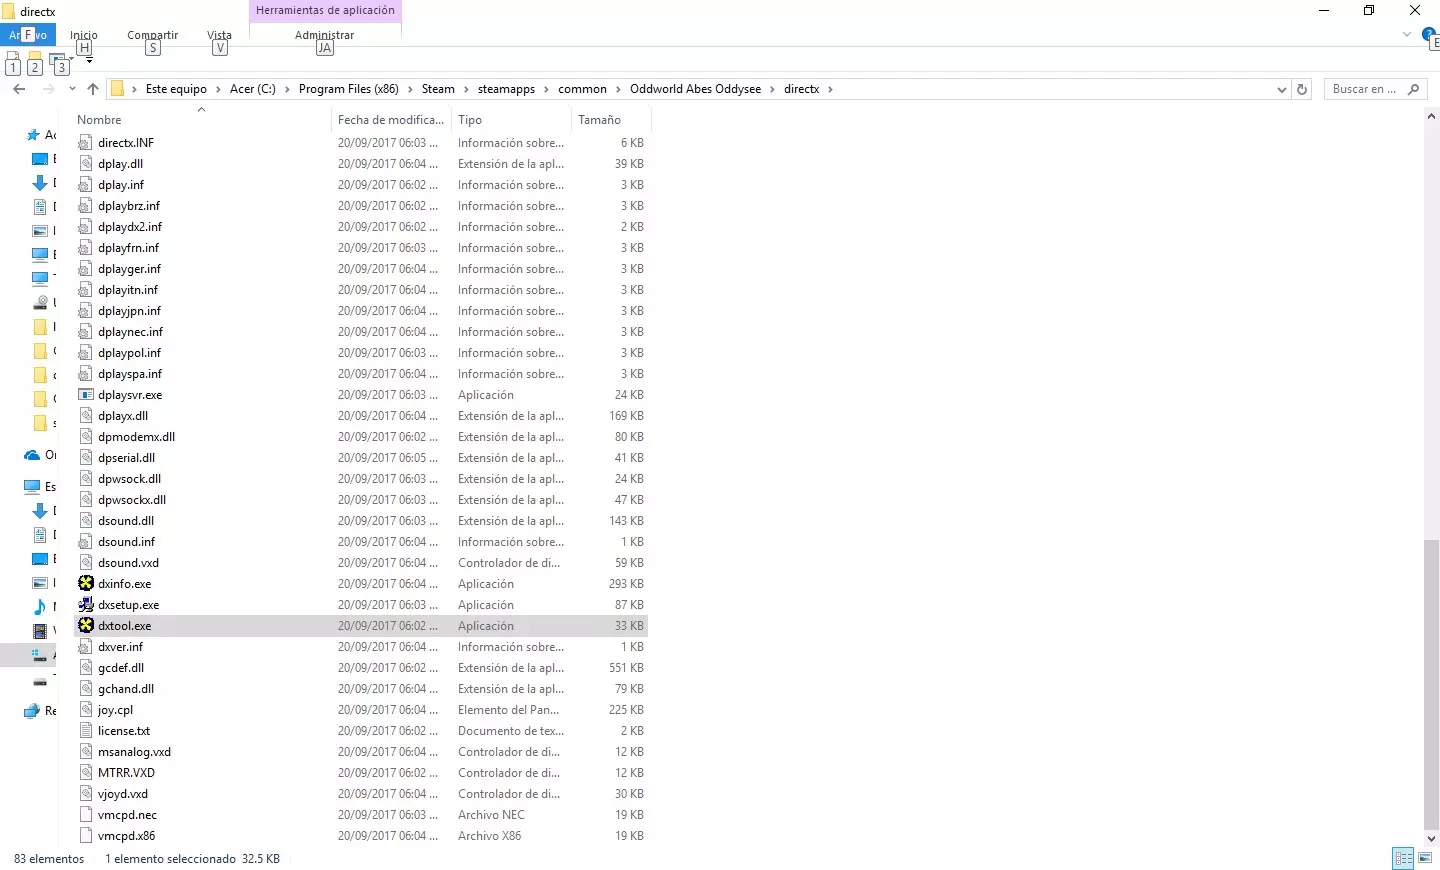Navigate to Program Files (x86) breadcrumb

pyautogui.click(x=349, y=89)
